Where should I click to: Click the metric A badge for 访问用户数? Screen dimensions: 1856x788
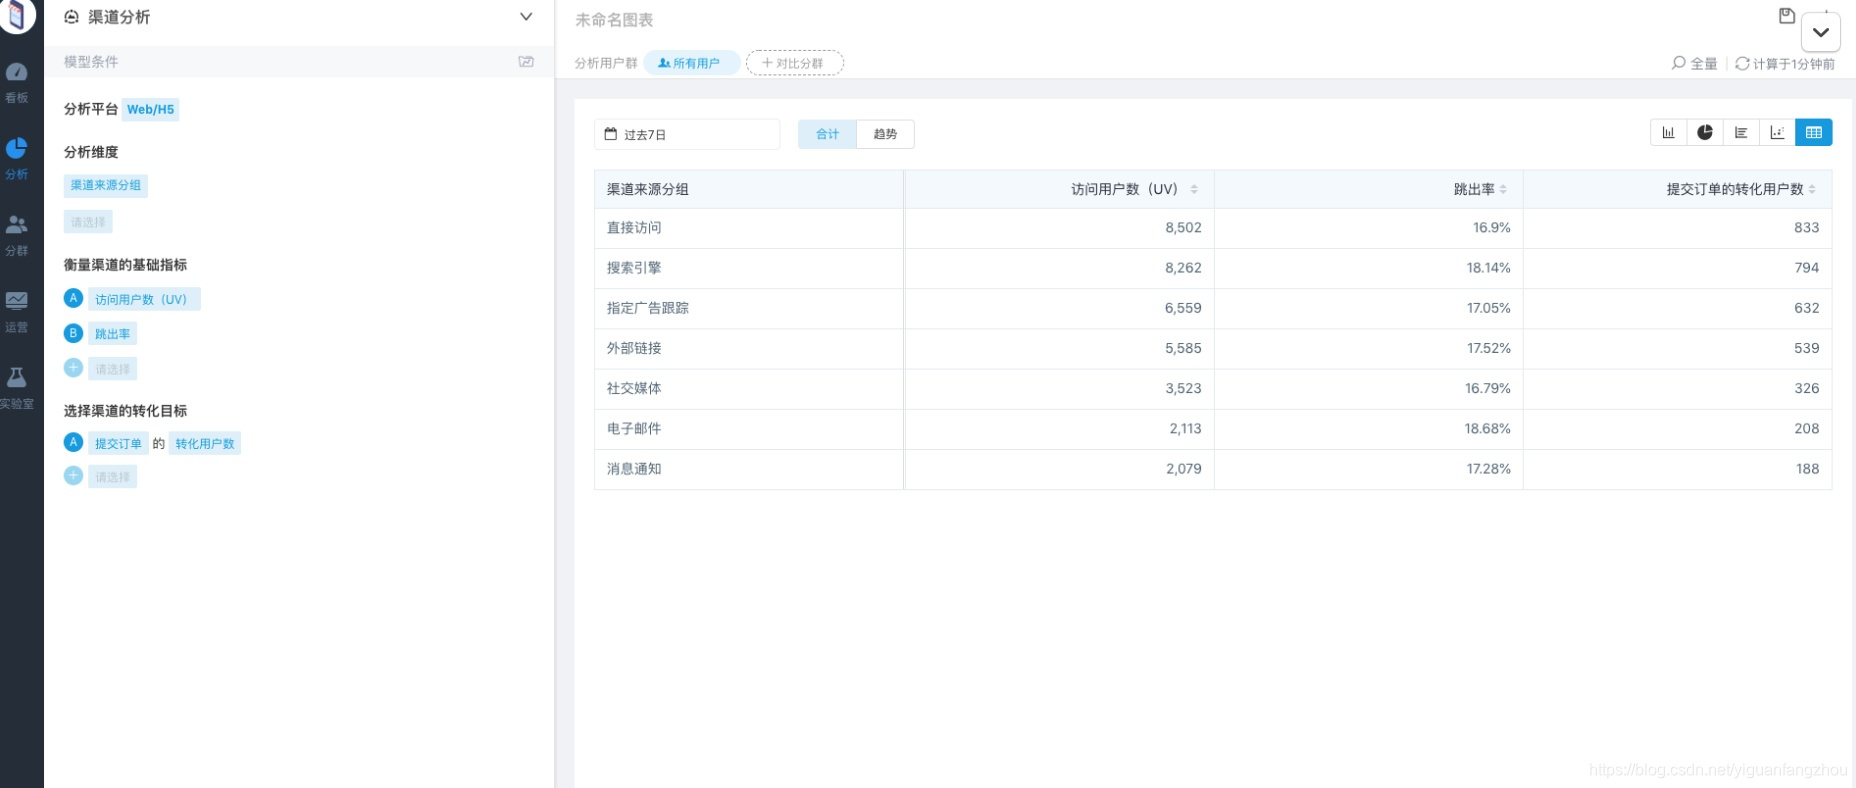[x=73, y=298]
